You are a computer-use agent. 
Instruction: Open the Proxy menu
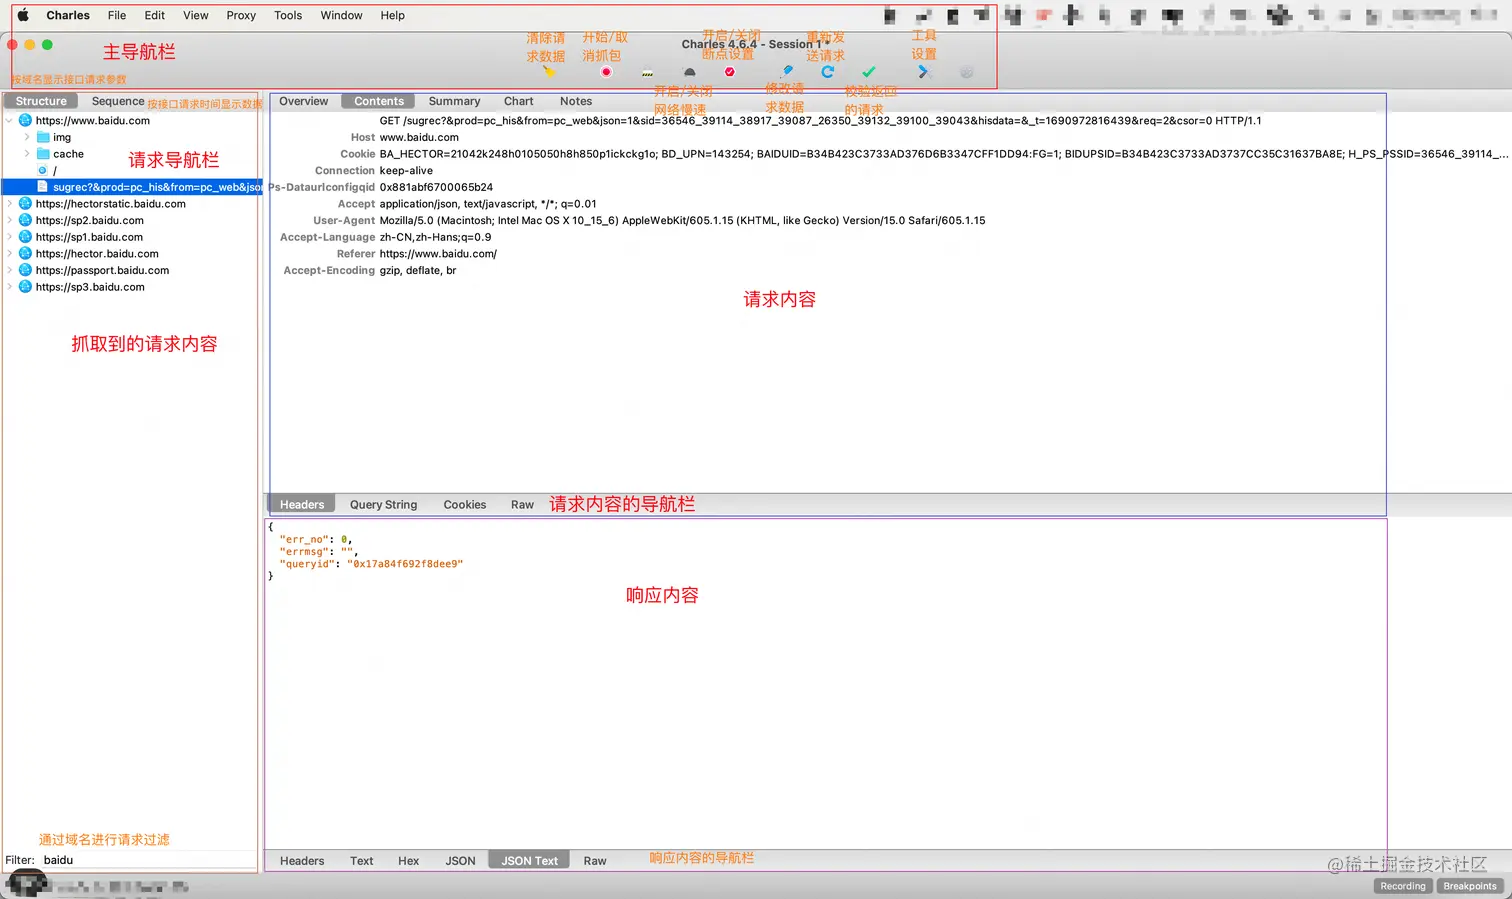point(241,15)
